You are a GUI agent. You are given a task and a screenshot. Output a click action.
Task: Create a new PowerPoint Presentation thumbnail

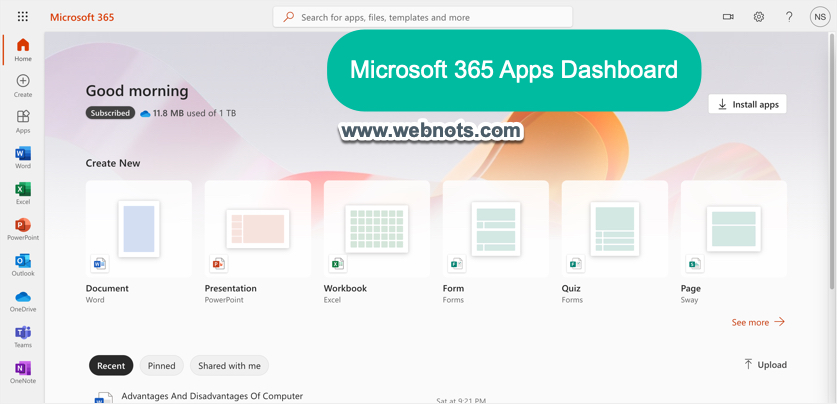pyautogui.click(x=258, y=229)
